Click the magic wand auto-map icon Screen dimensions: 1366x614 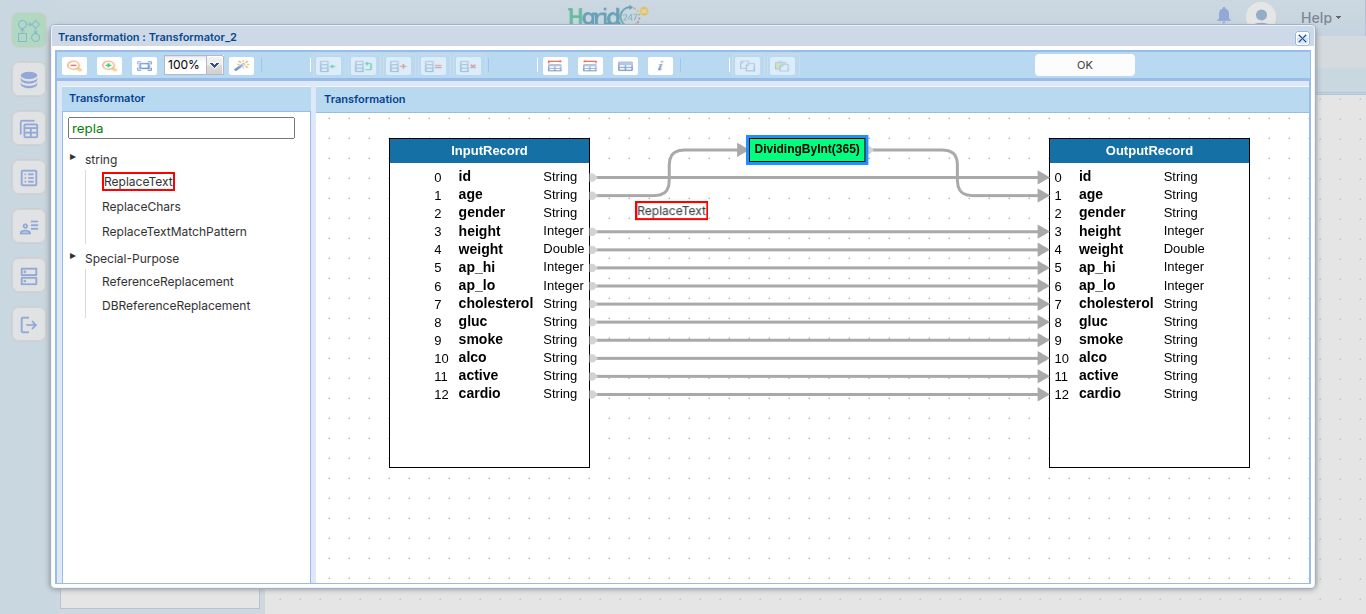tap(241, 65)
